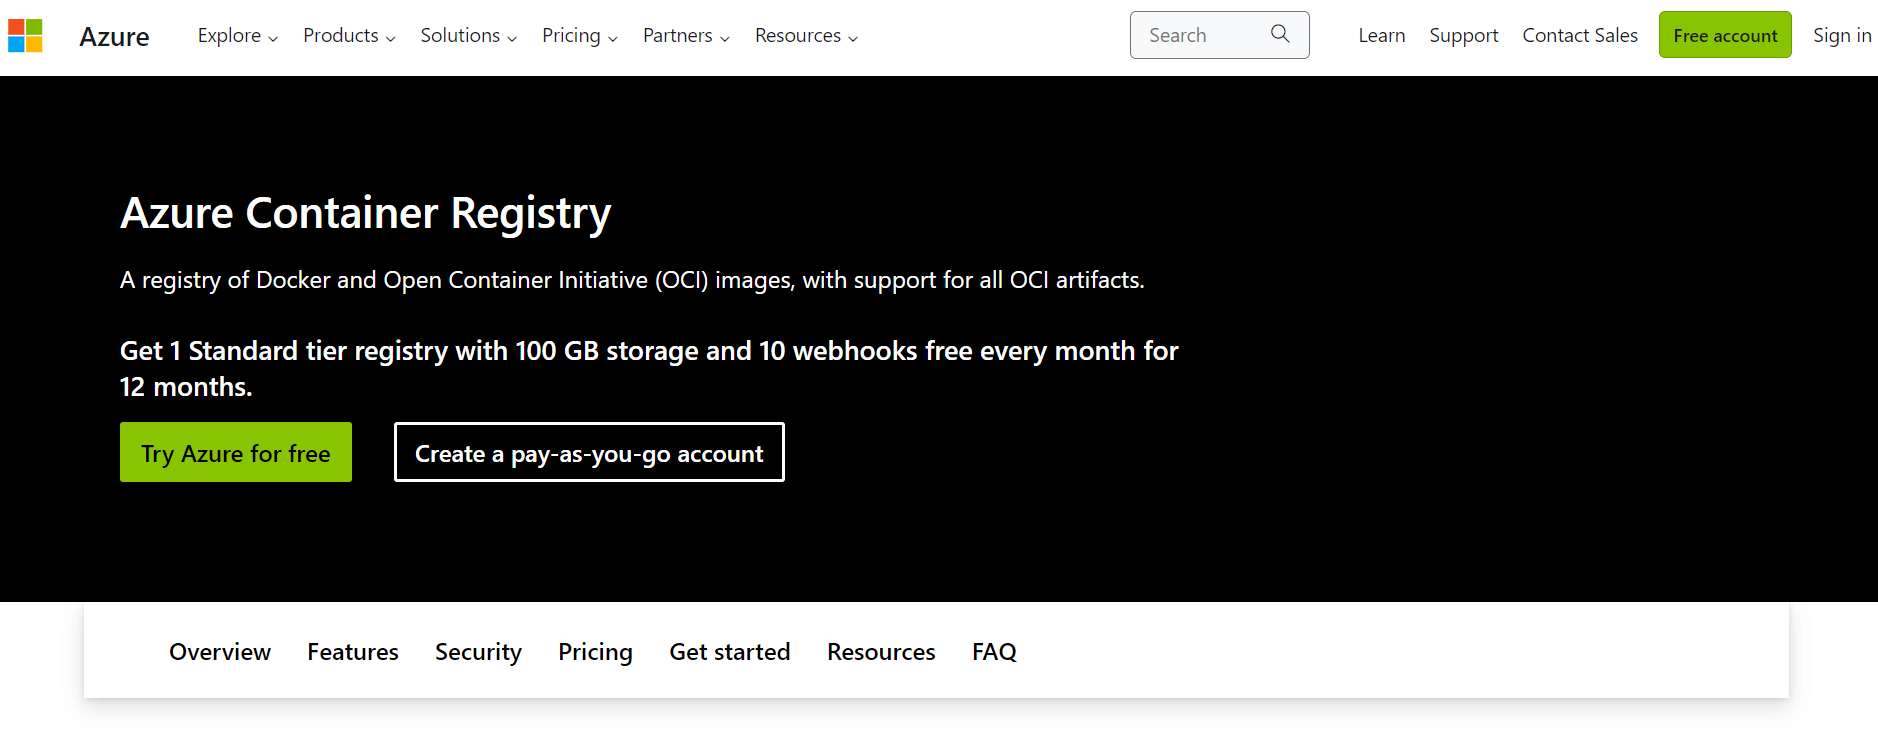The width and height of the screenshot is (1878, 745).
Task: Click the Sign in link
Action: tap(1842, 36)
